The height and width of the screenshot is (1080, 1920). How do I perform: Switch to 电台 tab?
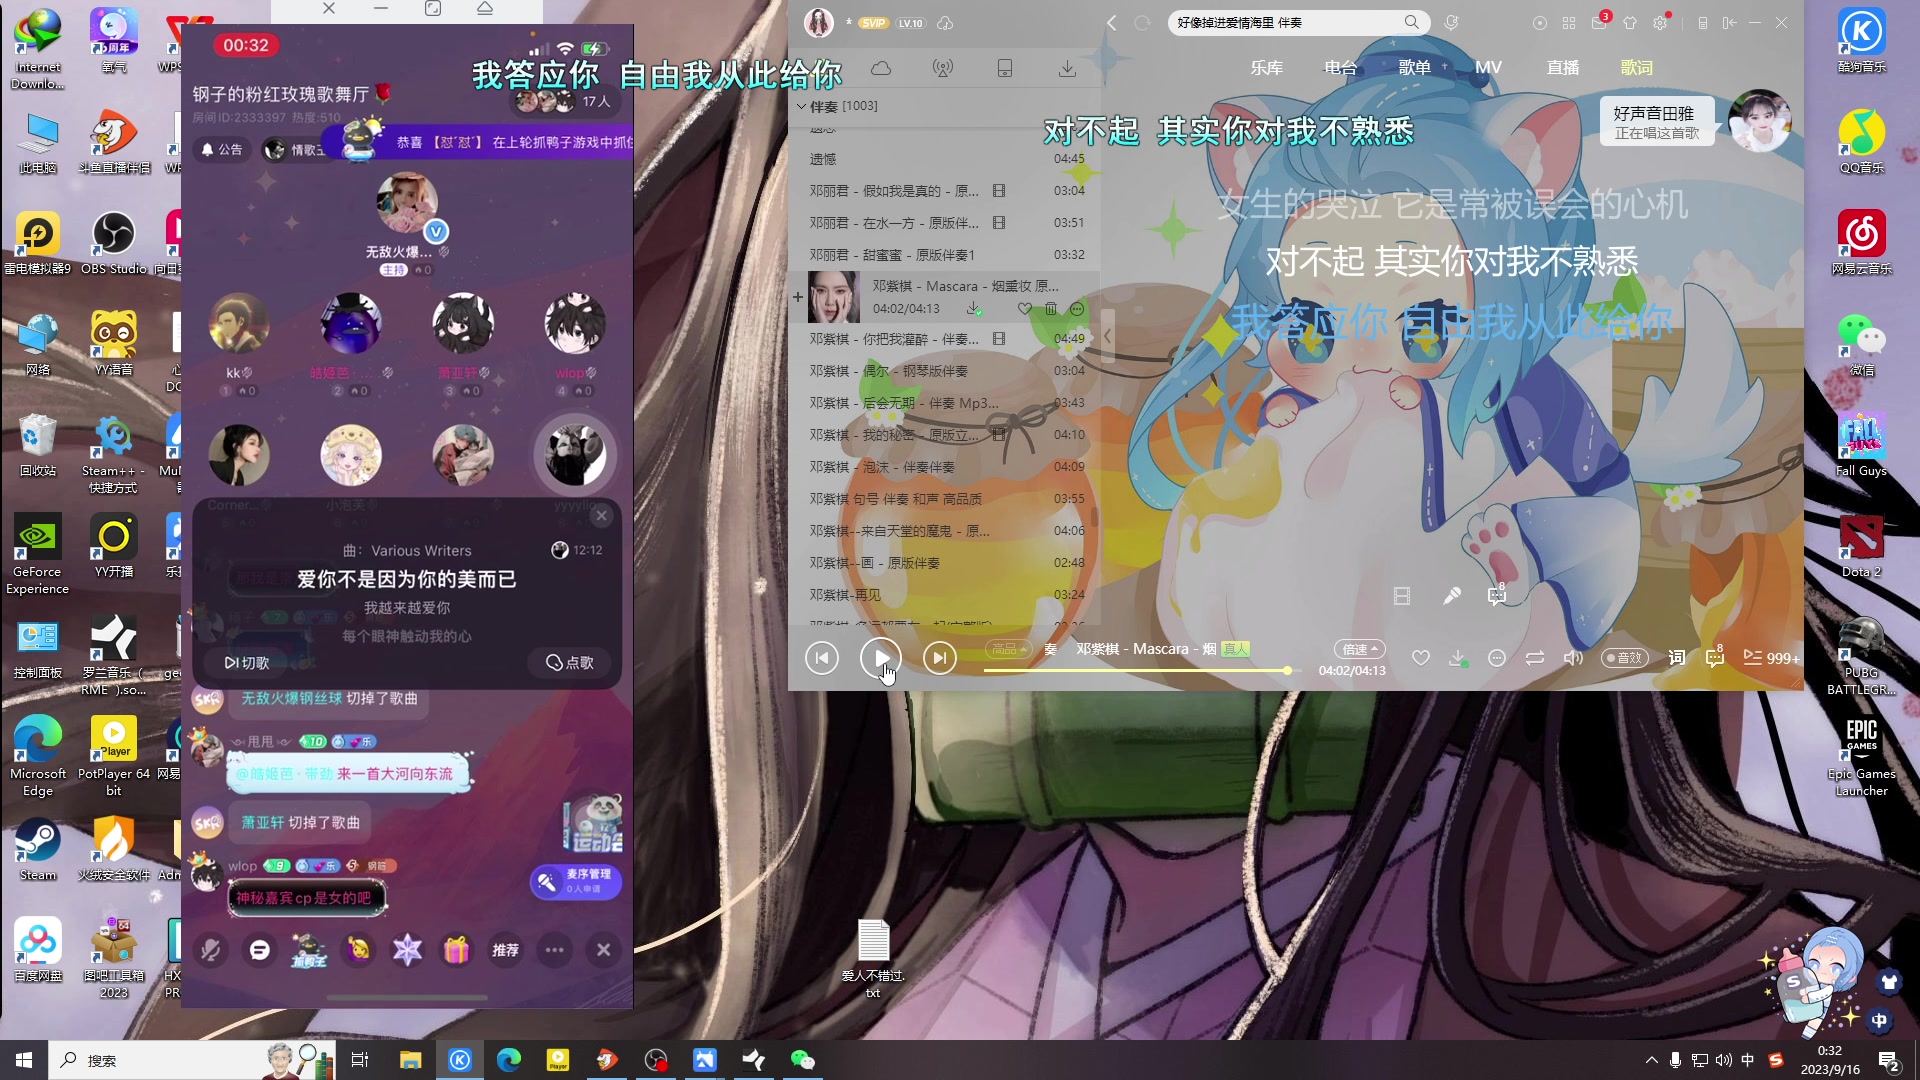(x=1340, y=68)
